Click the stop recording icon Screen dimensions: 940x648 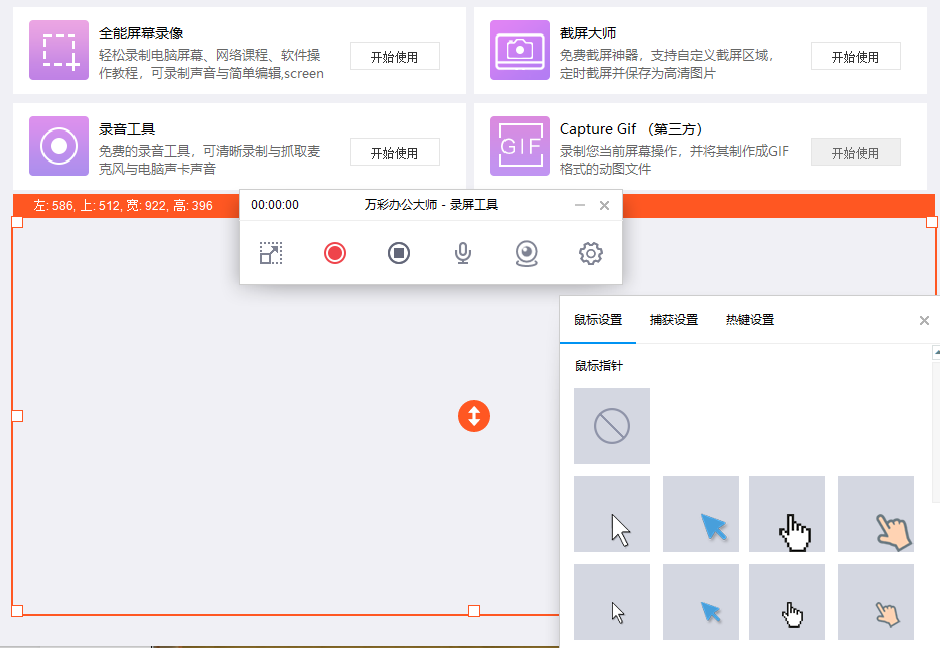[399, 253]
